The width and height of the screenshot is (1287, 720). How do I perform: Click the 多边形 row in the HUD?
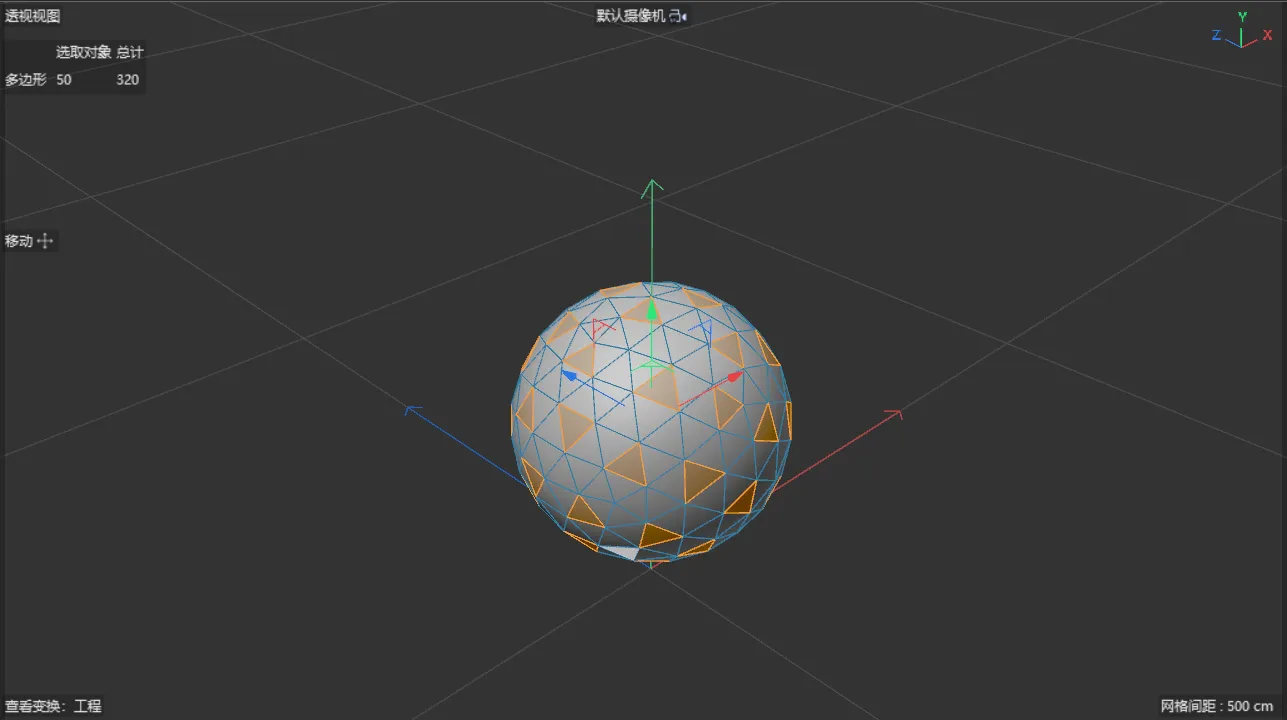73,79
